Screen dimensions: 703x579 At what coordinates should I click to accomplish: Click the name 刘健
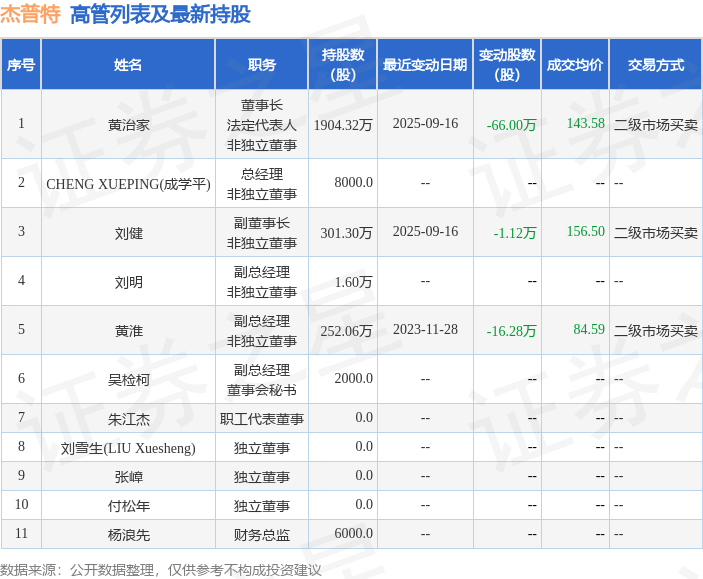click(x=129, y=233)
